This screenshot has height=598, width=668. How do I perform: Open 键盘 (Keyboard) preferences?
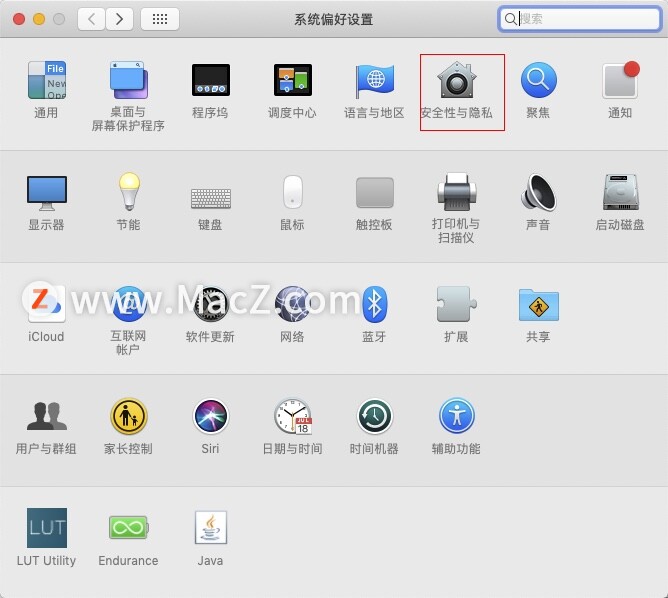pyautogui.click(x=211, y=198)
